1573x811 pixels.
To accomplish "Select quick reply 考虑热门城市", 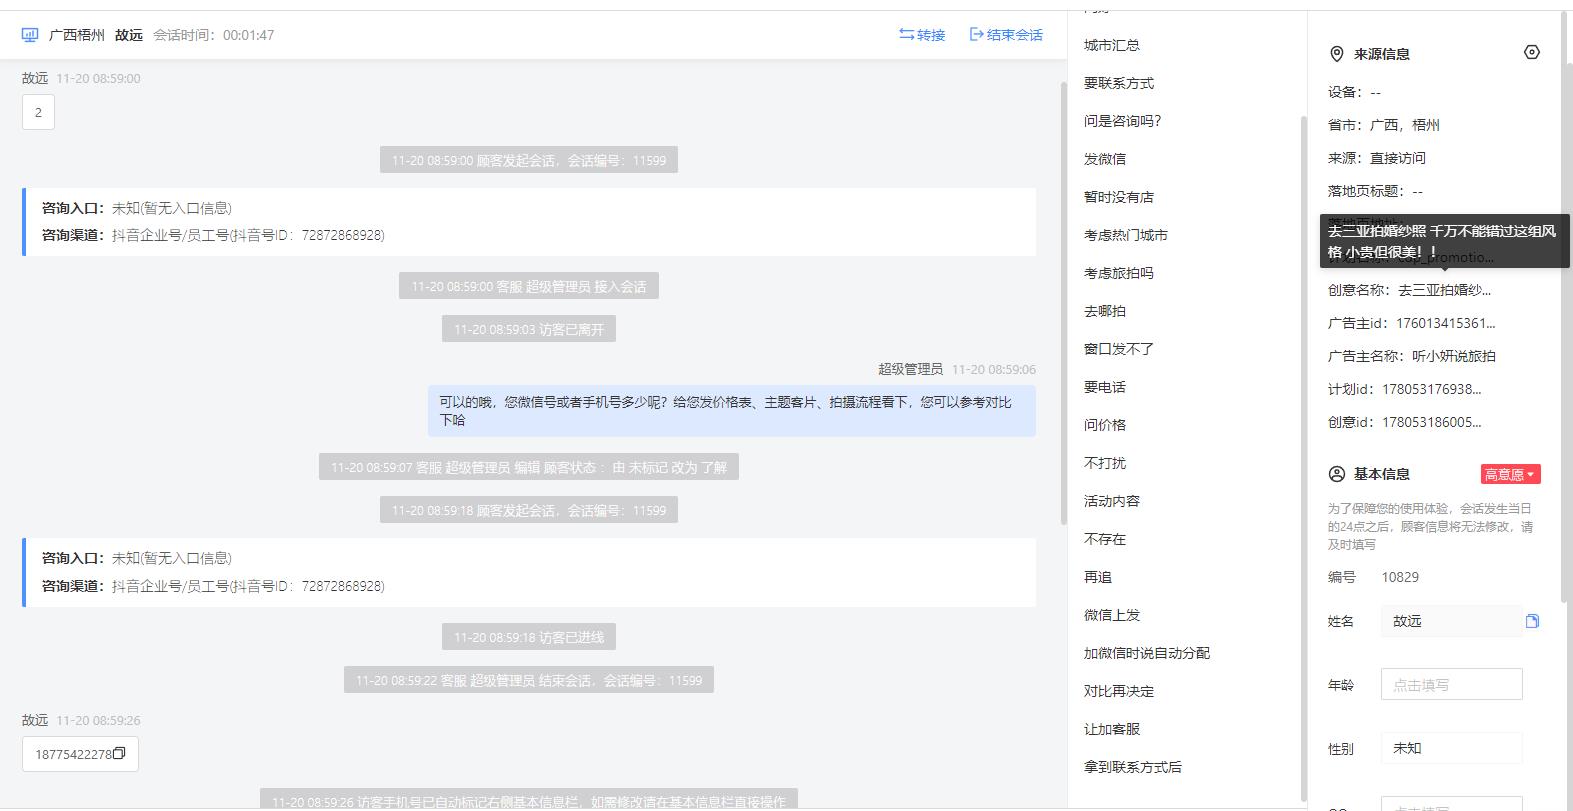I will pos(1126,235).
